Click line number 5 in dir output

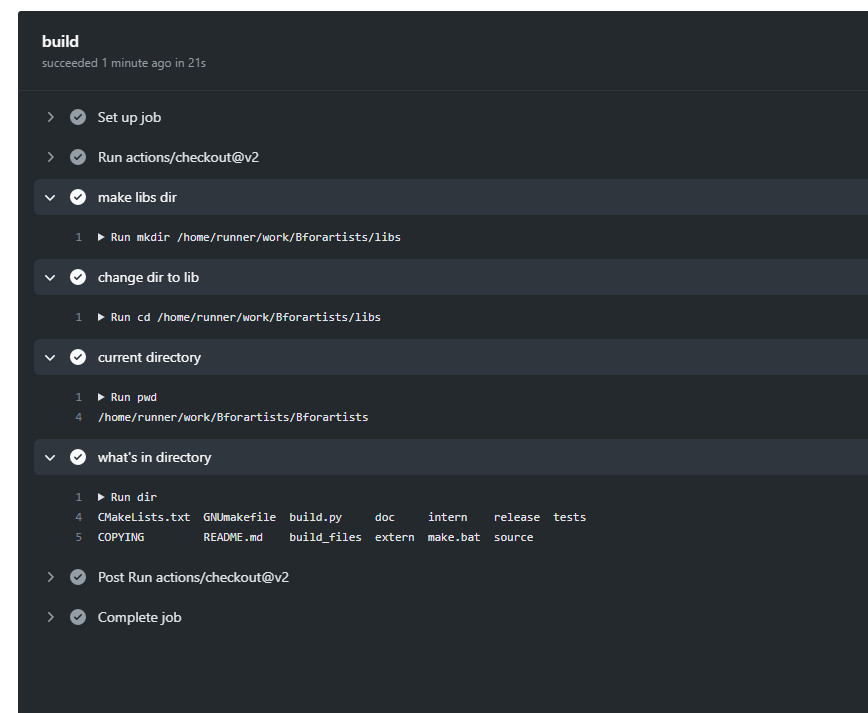[78, 537]
